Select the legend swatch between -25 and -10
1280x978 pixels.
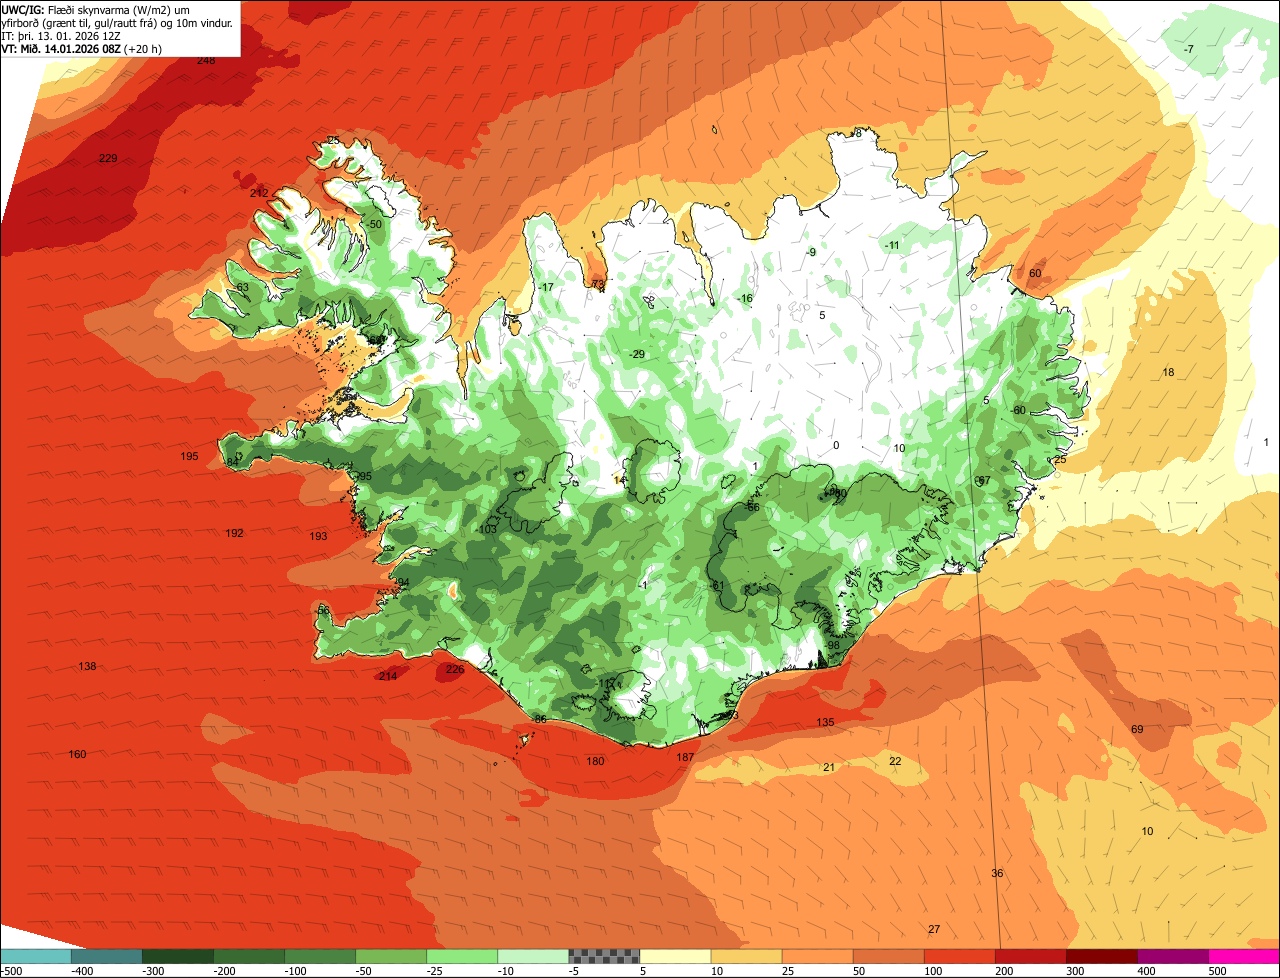coord(463,956)
